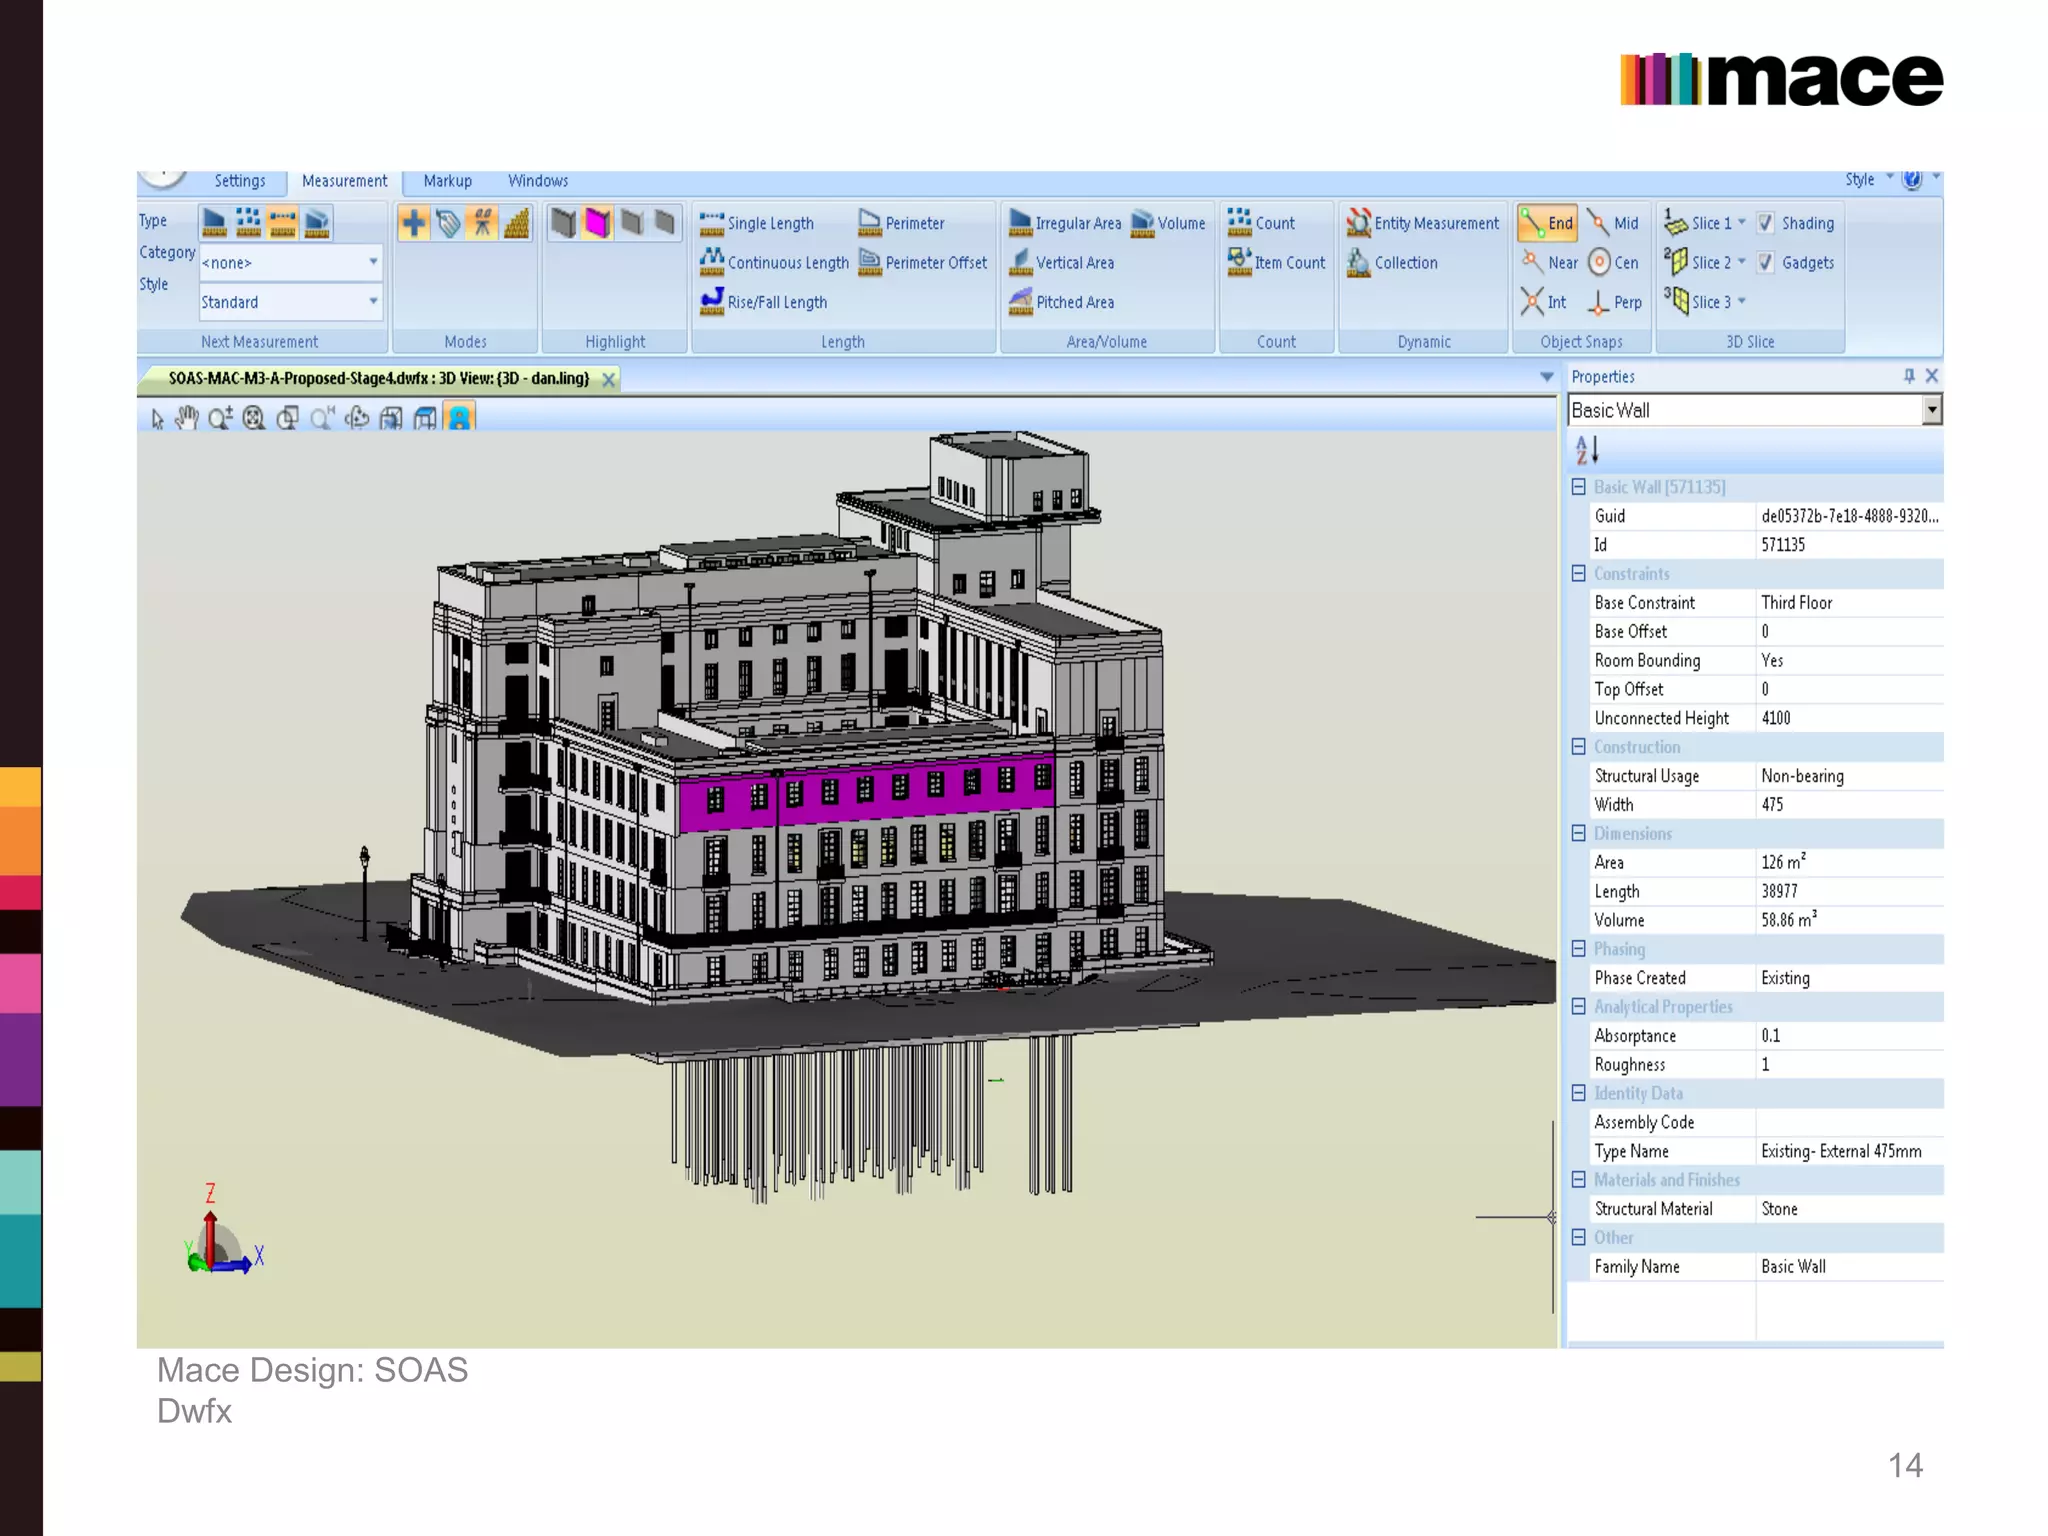Select the Irregular Area tool
This screenshot has height=1536, width=2048.
coord(1065,223)
